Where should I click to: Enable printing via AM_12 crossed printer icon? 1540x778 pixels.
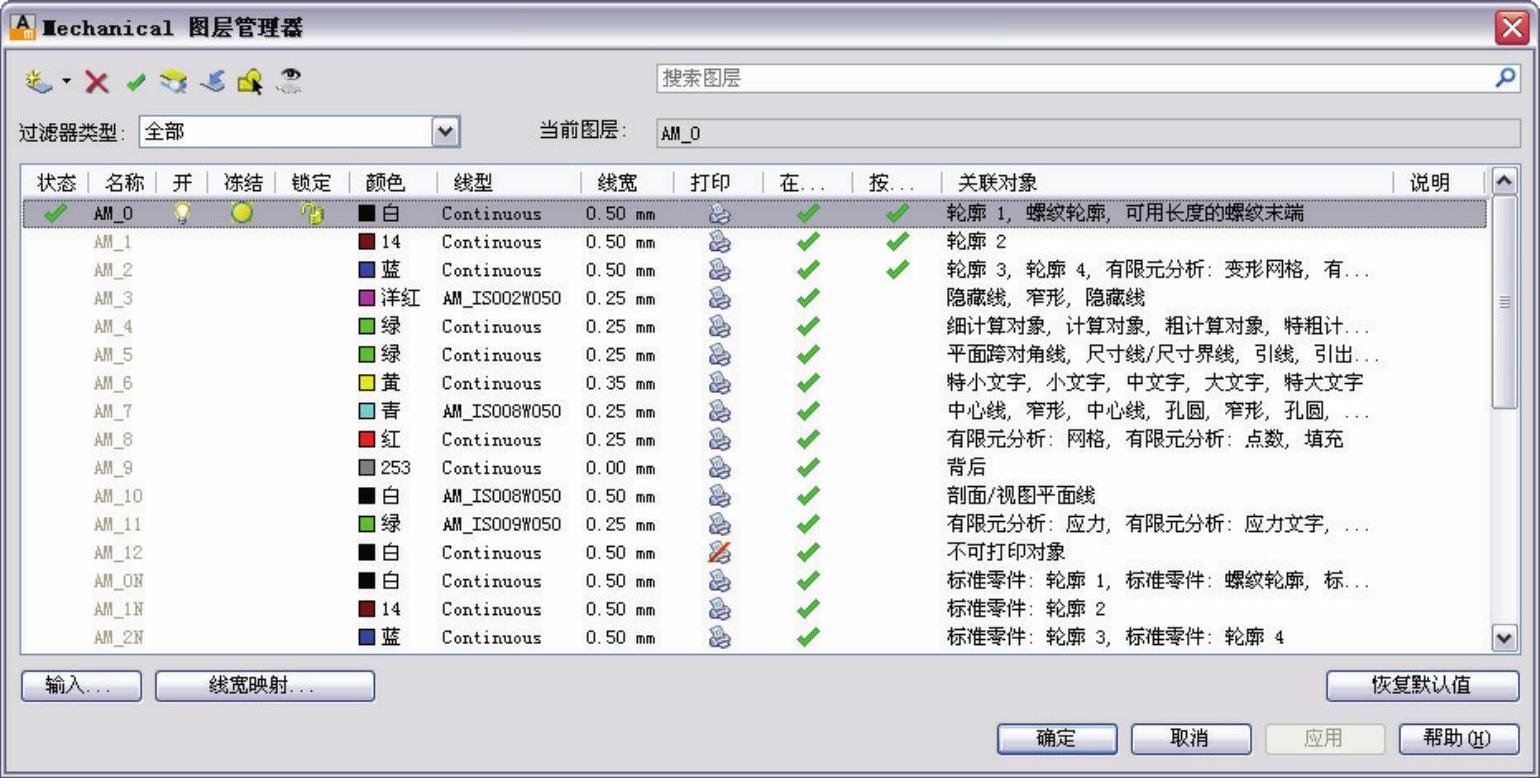coord(719,552)
